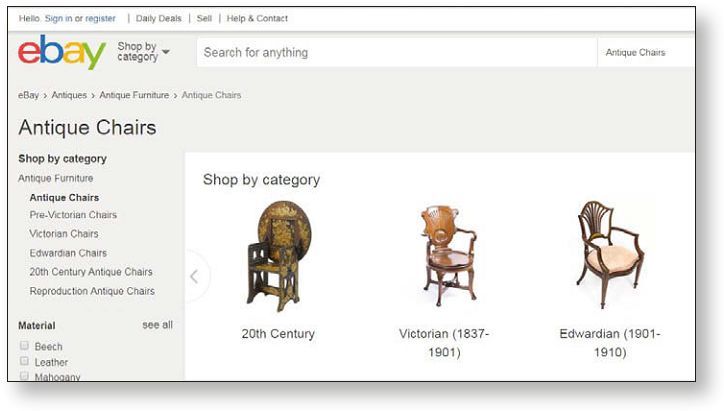Click the previous carousel arrow
724x411 pixels.
coord(195,276)
